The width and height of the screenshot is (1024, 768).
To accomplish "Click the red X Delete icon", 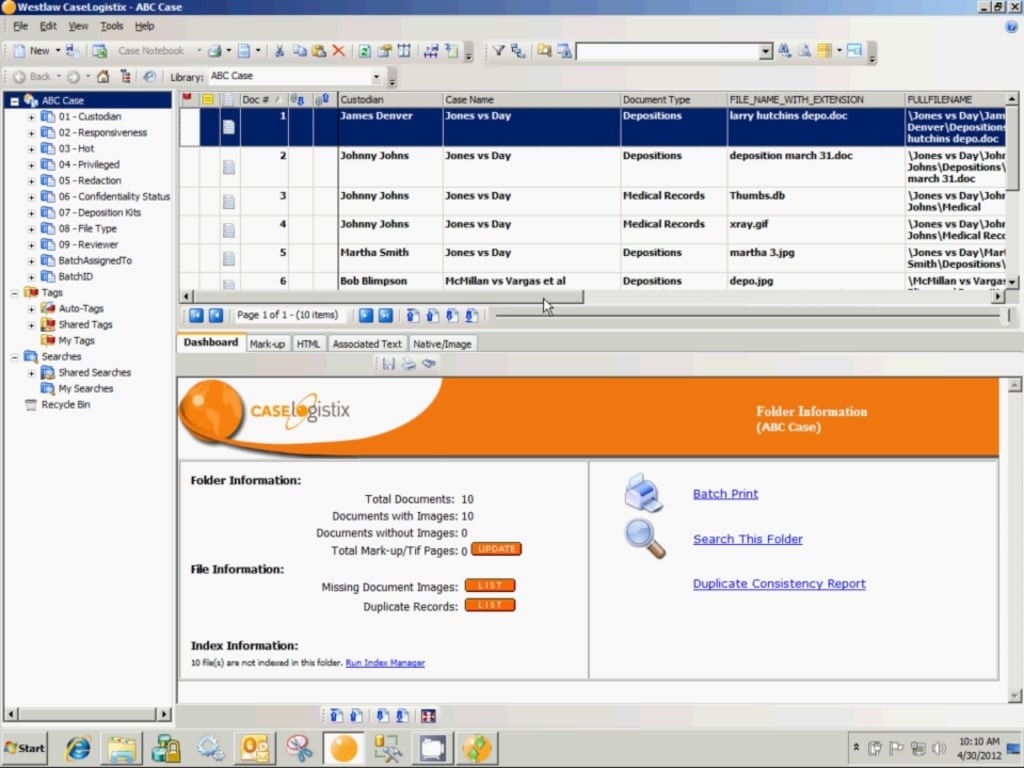I will pyautogui.click(x=338, y=51).
